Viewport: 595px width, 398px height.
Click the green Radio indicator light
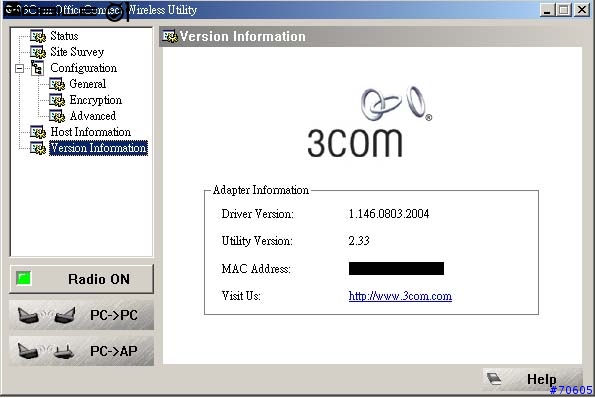tap(24, 278)
